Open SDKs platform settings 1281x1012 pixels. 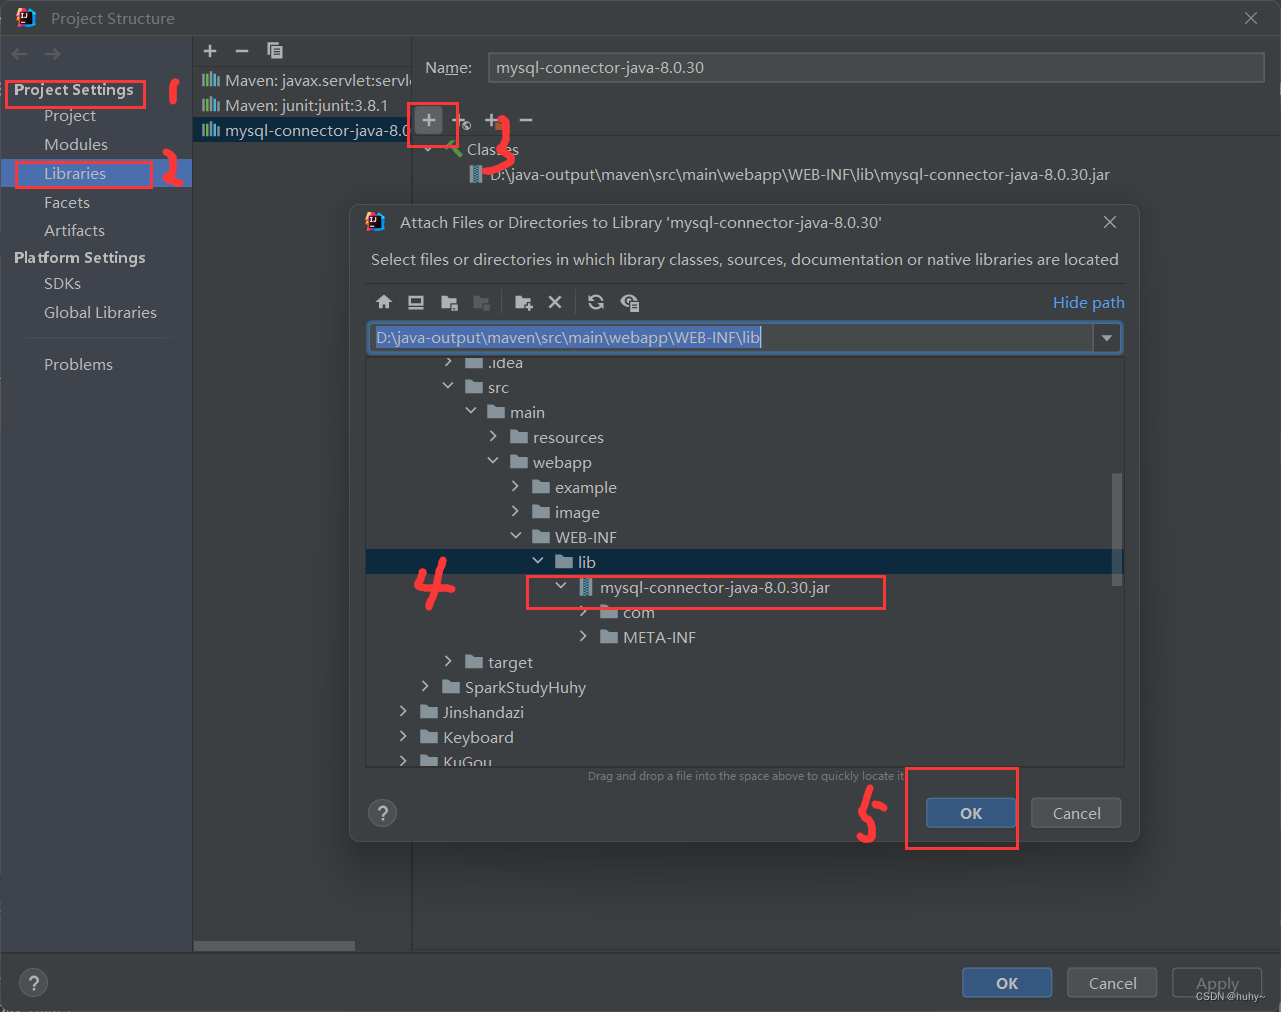click(62, 284)
